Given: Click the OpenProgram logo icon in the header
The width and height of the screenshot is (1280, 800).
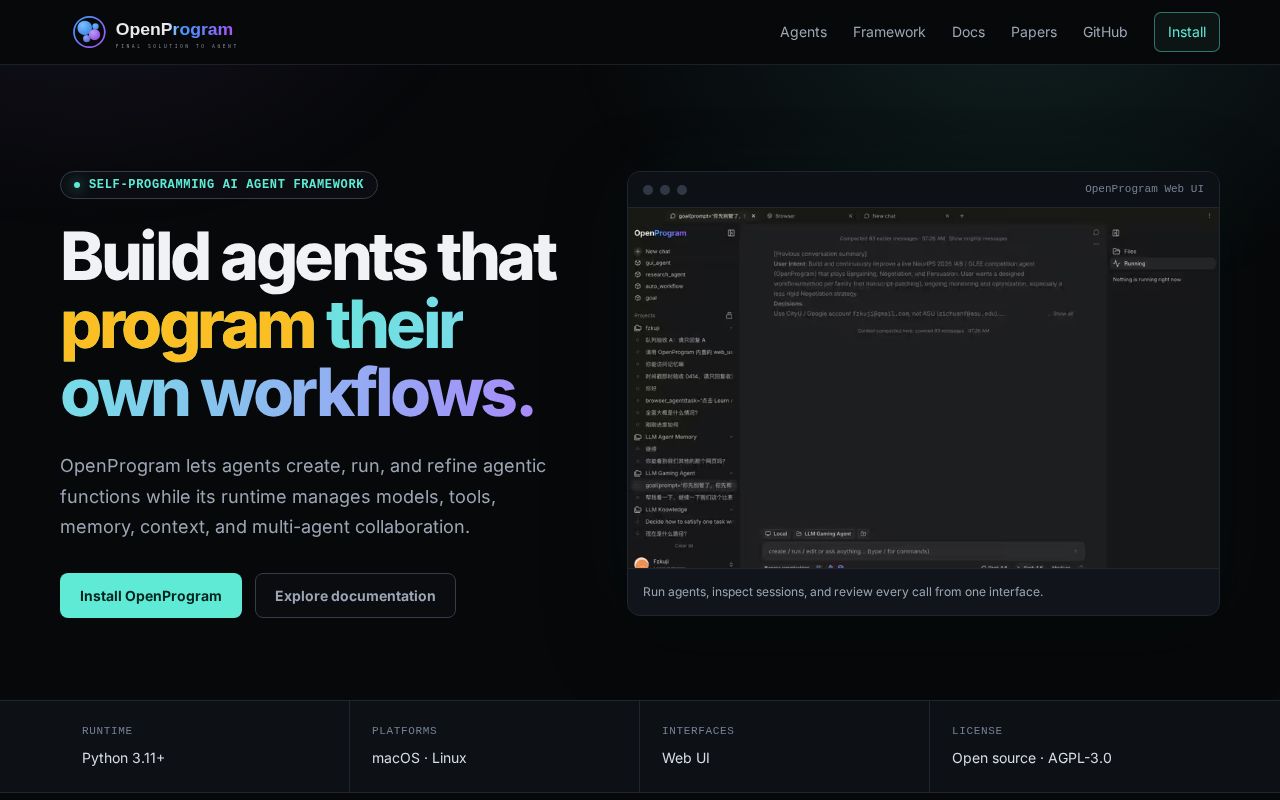Looking at the screenshot, I should coord(89,32).
